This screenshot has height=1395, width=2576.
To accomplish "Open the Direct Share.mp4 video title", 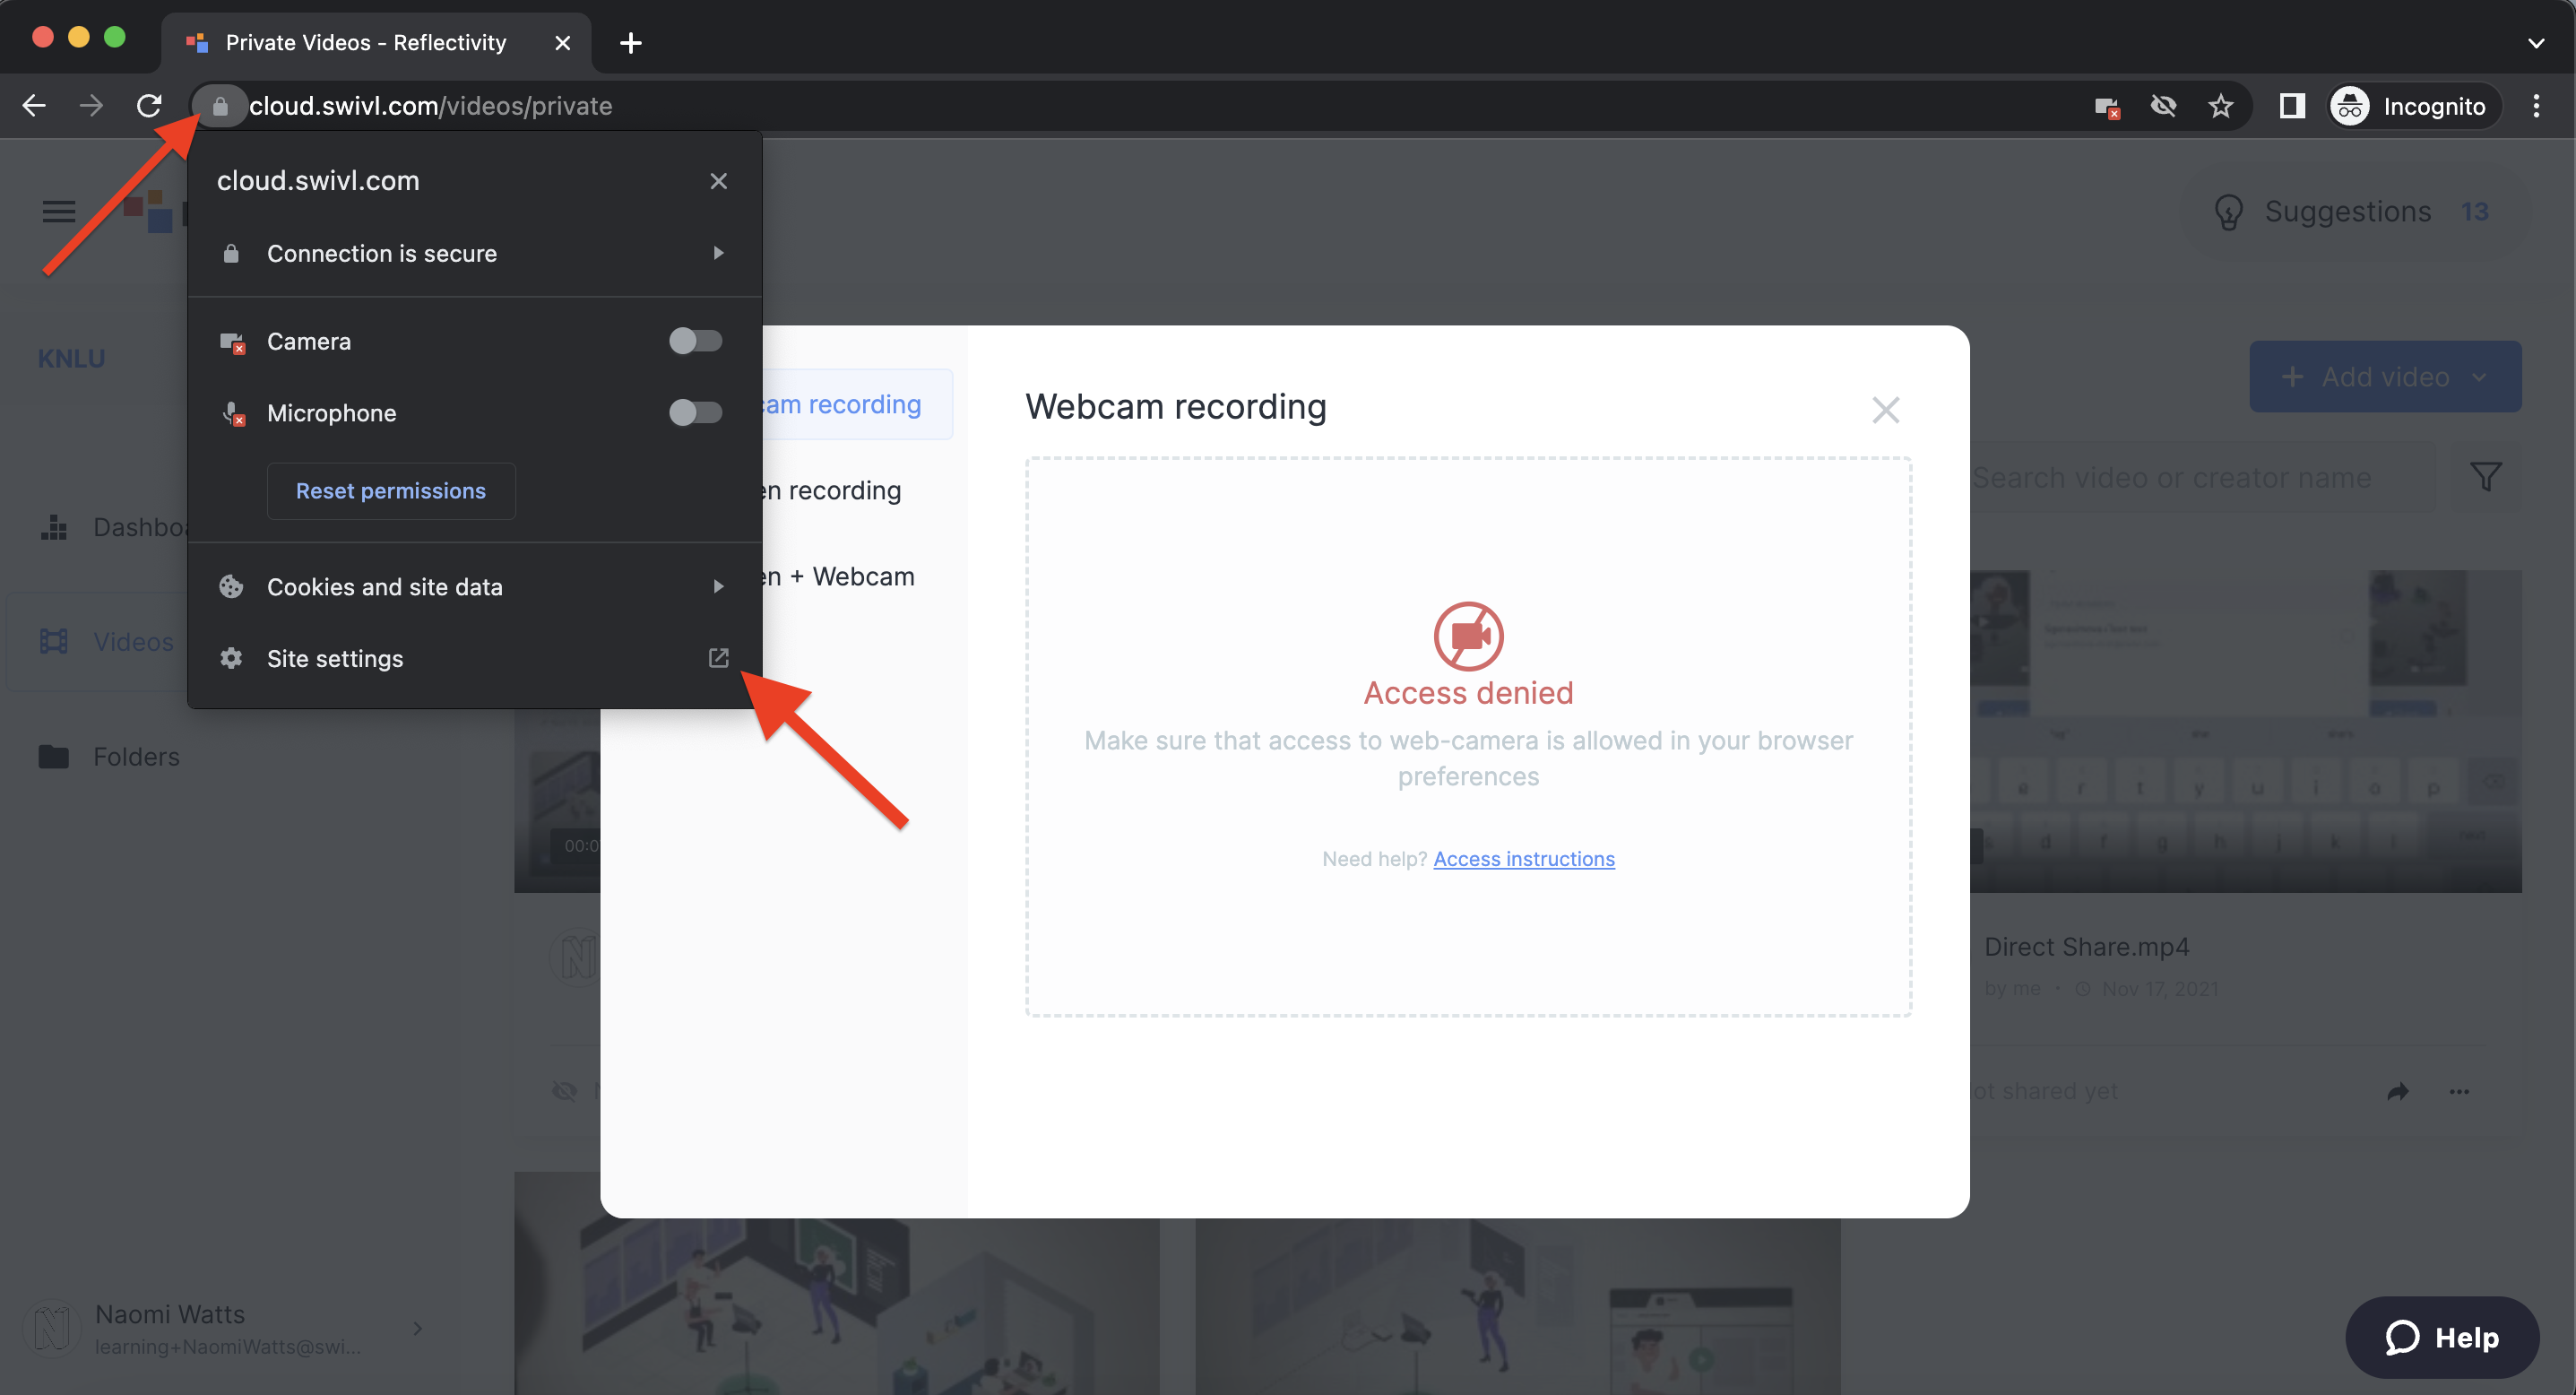I will coord(2086,947).
